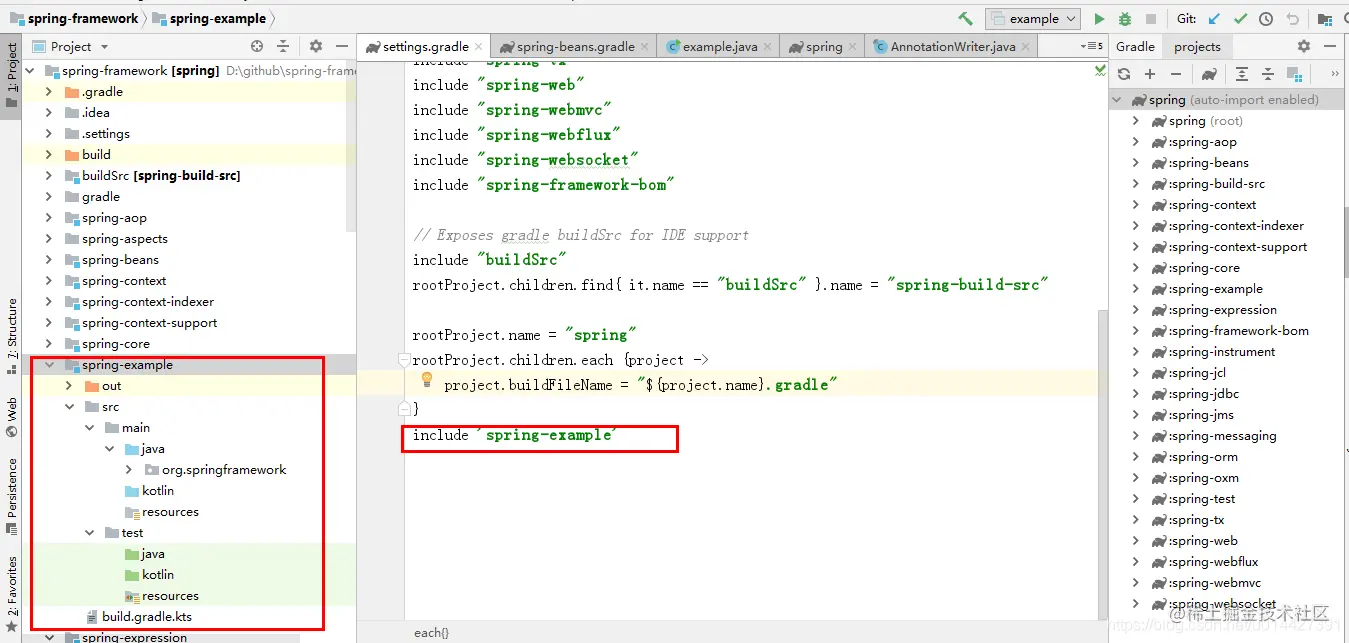
Task: Run the example configuration
Action: coord(1099,19)
